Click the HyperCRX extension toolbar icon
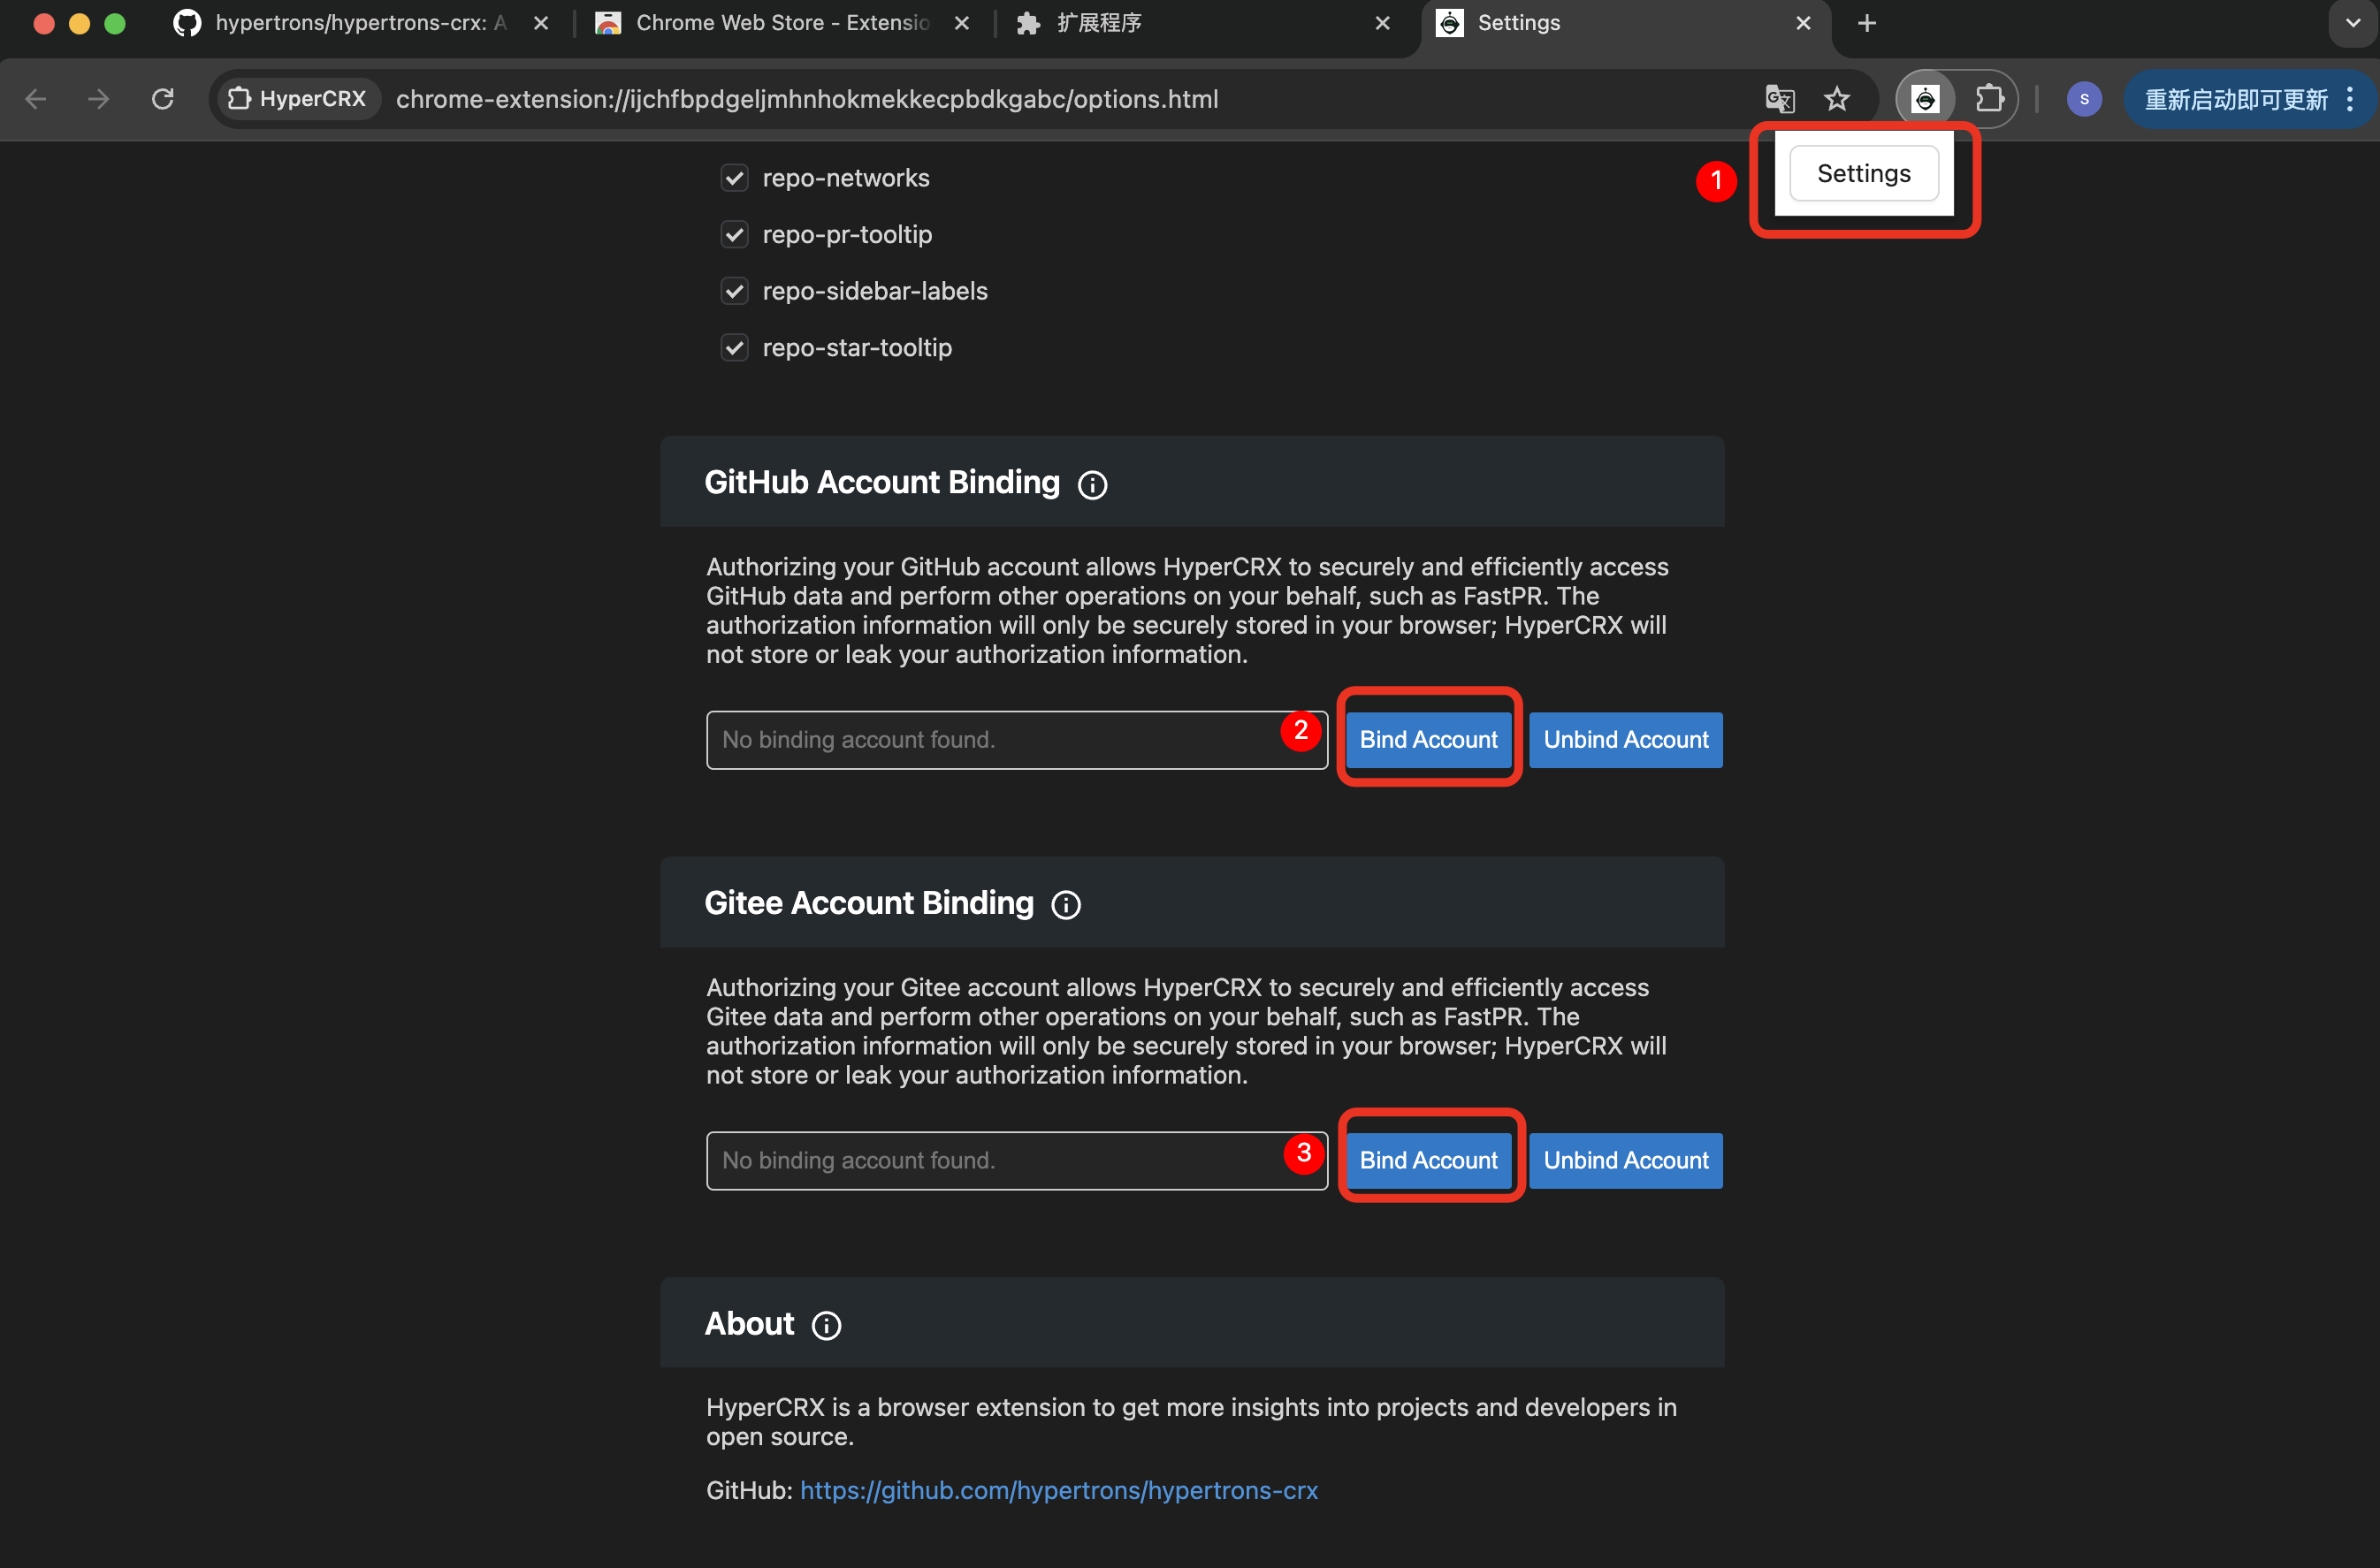 point(1925,99)
